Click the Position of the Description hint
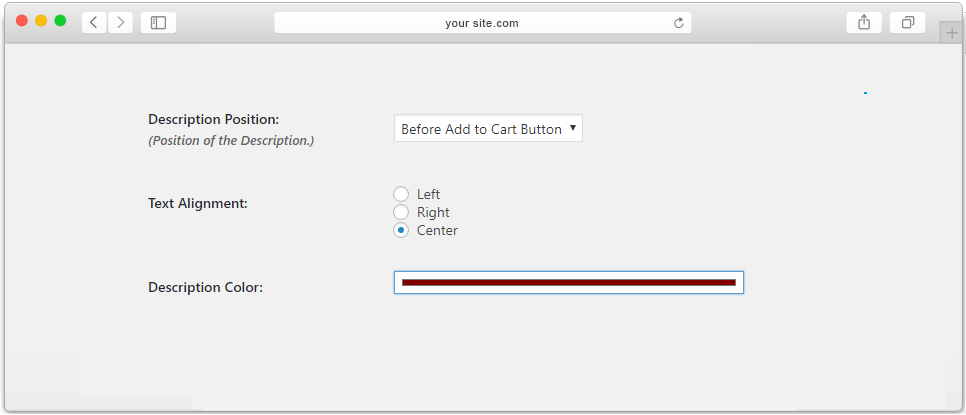The height and width of the screenshot is (415, 966). pyautogui.click(x=231, y=140)
